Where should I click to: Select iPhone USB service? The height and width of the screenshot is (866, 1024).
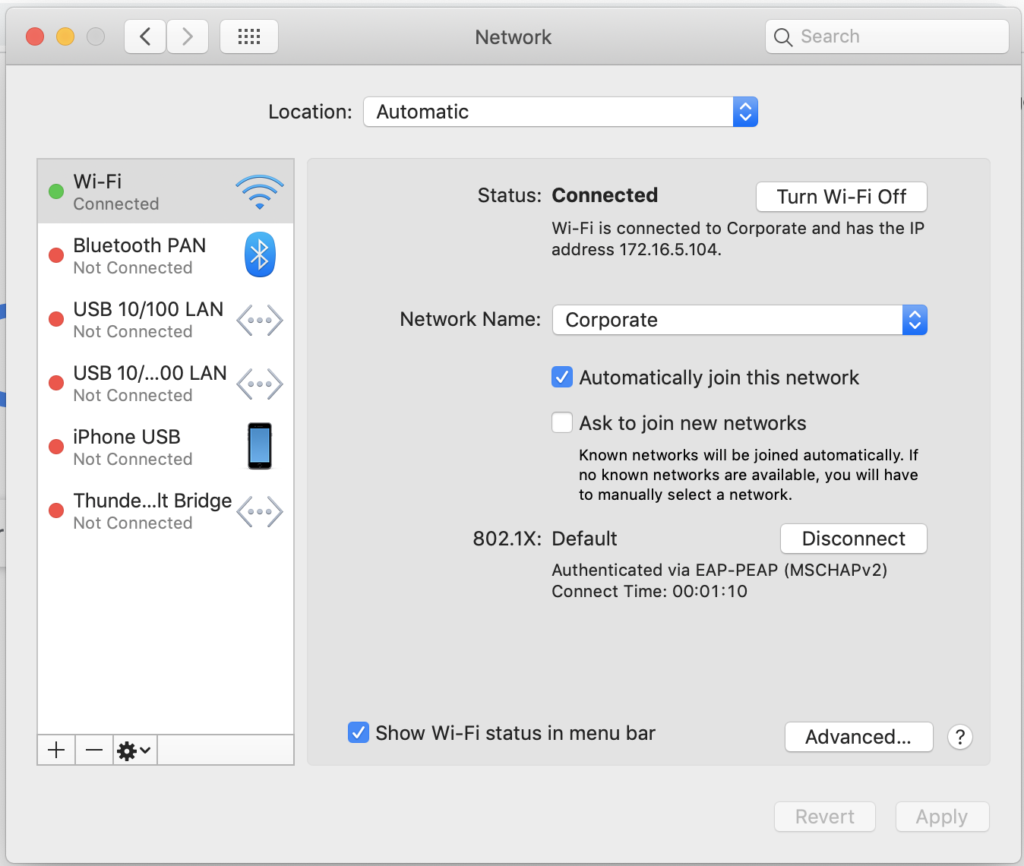165,447
